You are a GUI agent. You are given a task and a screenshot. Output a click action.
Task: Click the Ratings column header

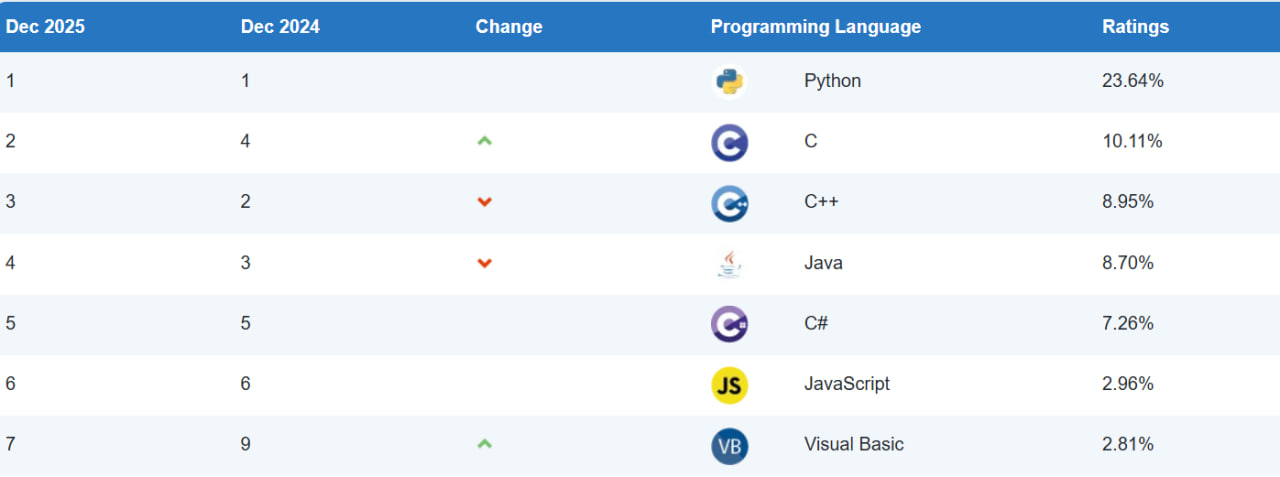click(1135, 27)
